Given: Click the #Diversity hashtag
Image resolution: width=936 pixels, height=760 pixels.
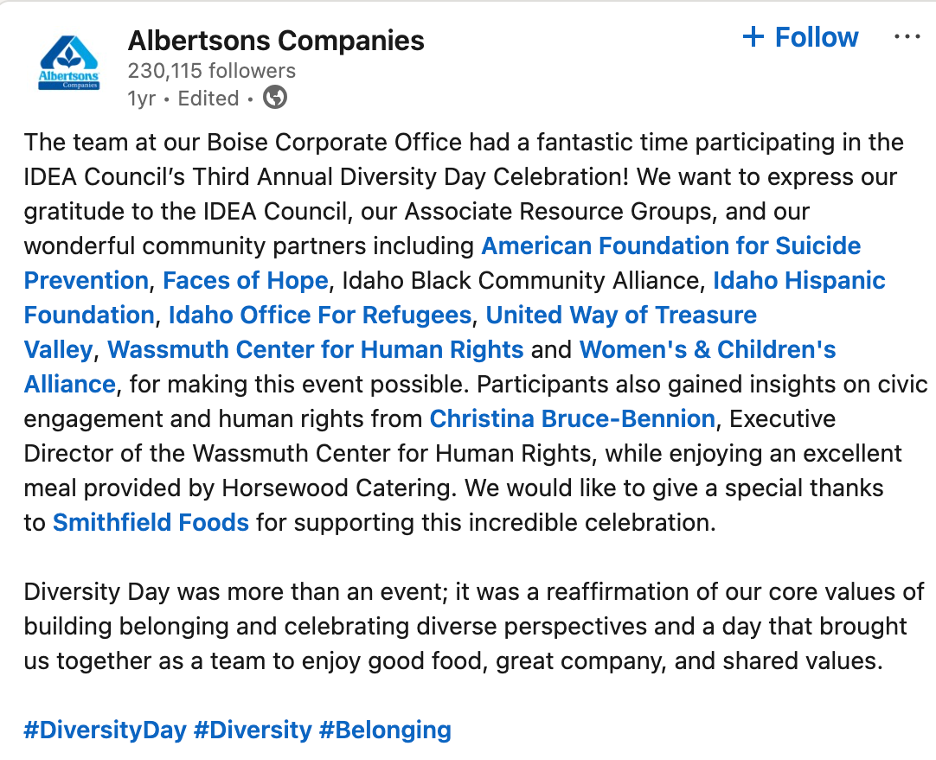Looking at the screenshot, I should coord(253,730).
